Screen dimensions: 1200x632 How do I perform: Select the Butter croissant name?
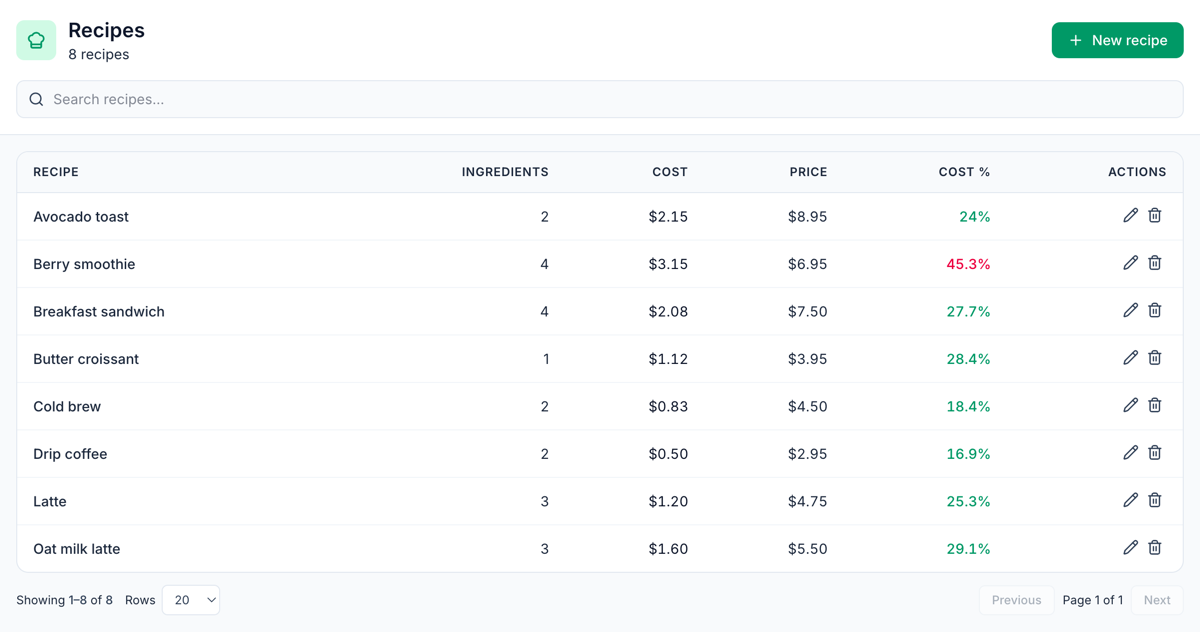86,359
